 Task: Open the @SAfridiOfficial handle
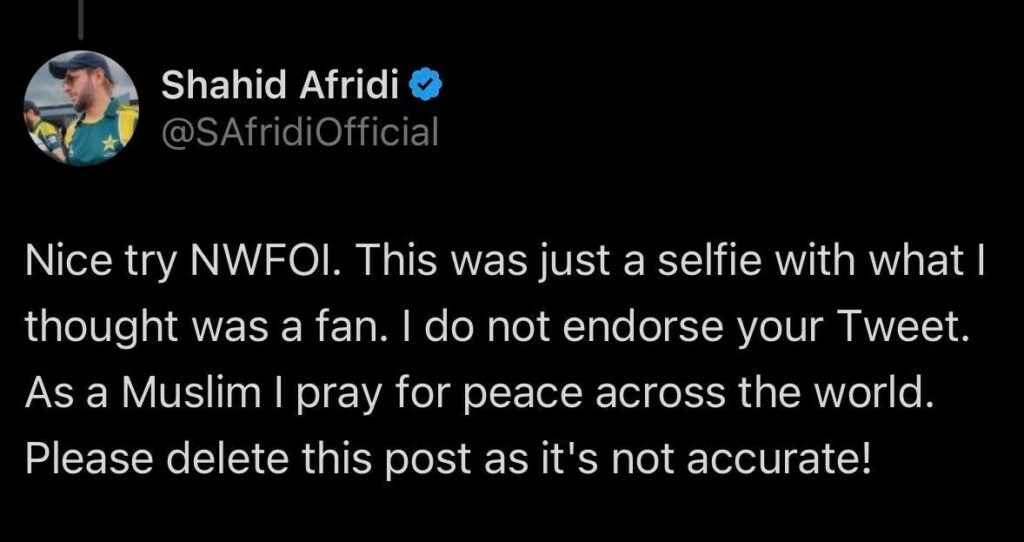click(299, 130)
